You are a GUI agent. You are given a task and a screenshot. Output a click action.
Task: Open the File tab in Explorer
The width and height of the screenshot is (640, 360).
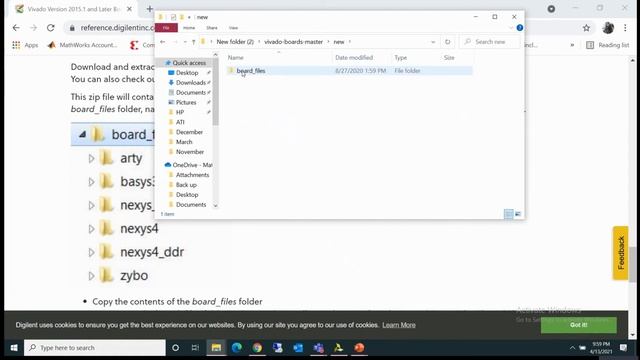coord(166,28)
